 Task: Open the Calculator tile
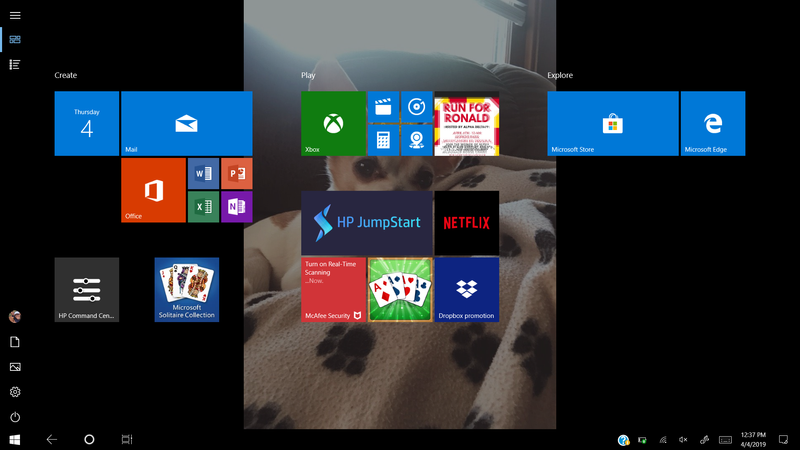tap(383, 140)
